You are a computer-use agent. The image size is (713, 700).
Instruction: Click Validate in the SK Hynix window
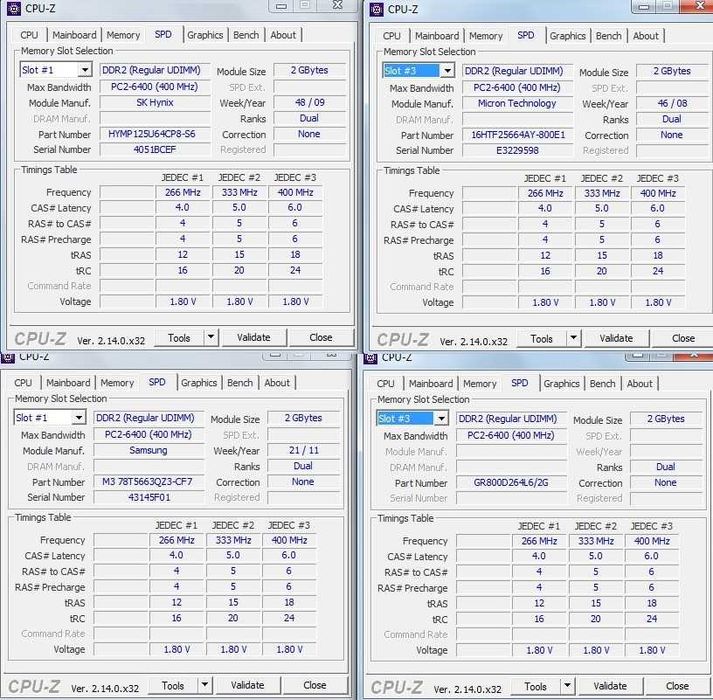click(254, 337)
